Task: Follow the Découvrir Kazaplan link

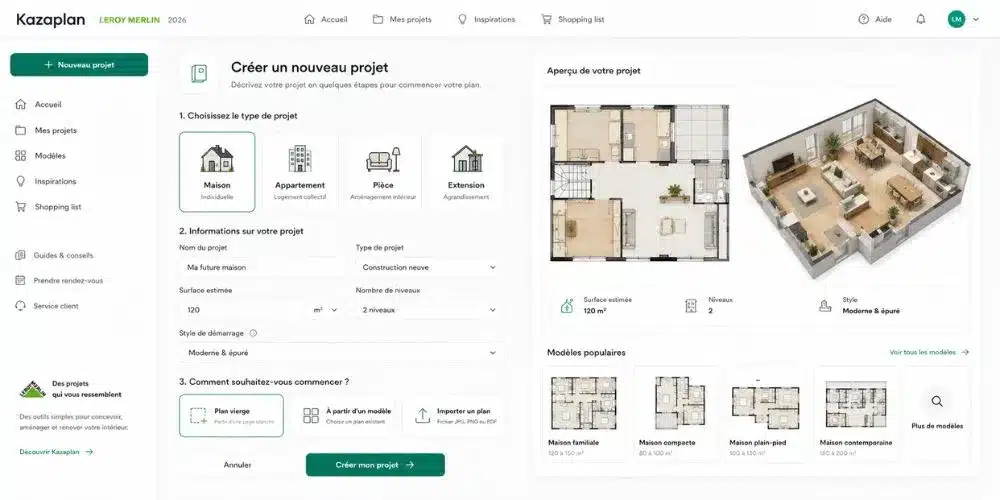Action: [x=56, y=452]
